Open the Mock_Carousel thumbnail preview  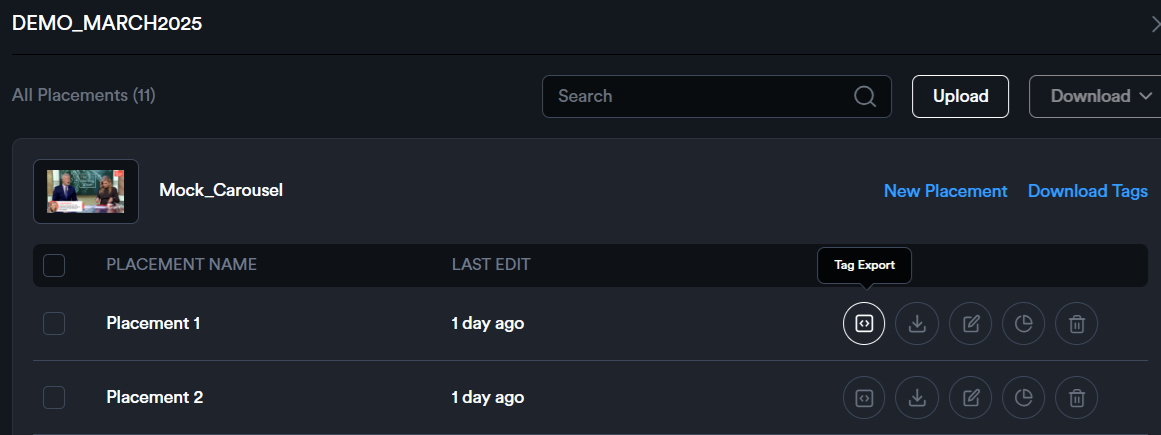(86, 191)
